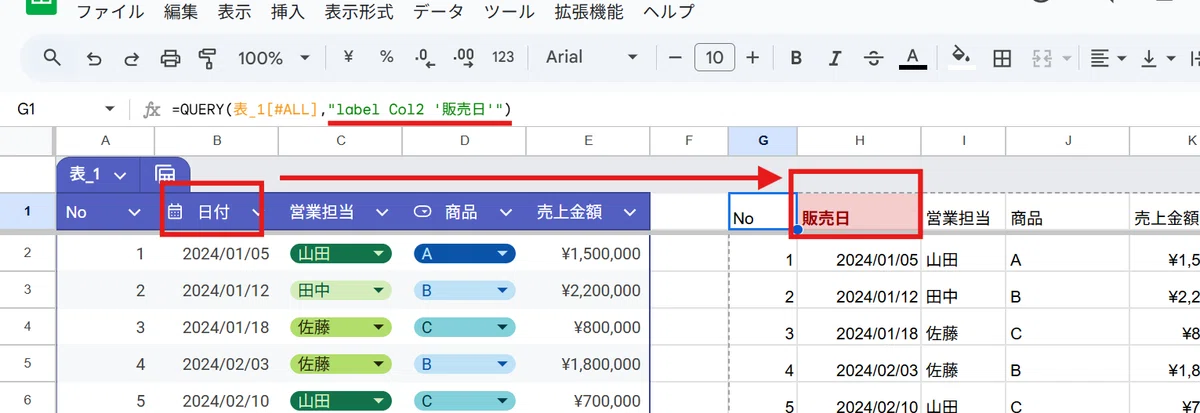Open the text color picker
This screenshot has height=413, width=1200.
[911, 58]
